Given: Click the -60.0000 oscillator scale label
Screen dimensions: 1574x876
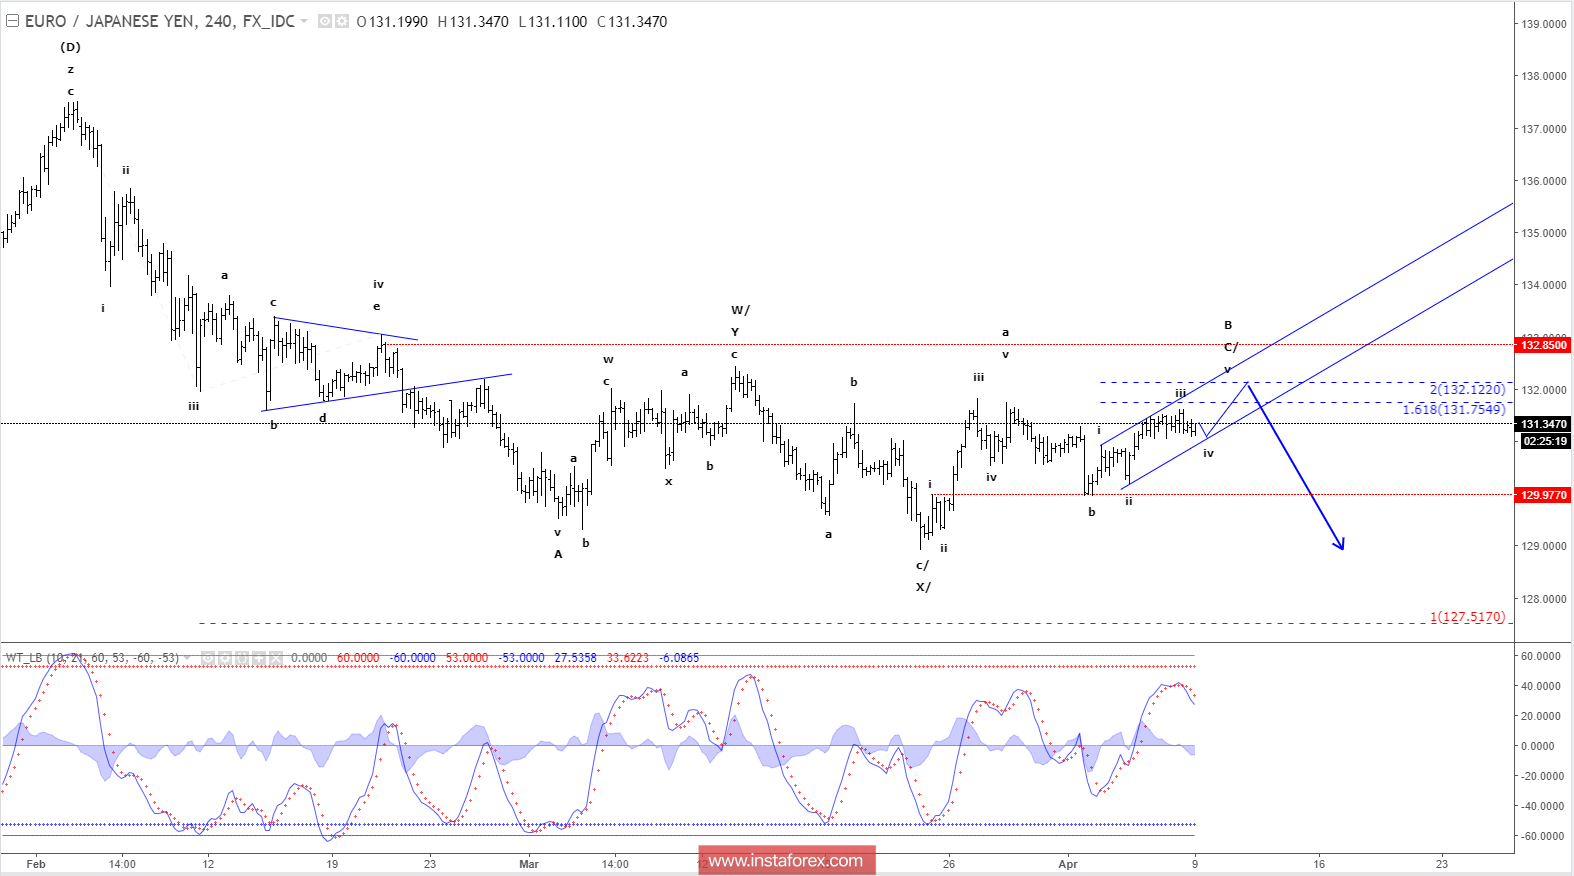Looking at the screenshot, I should [x=1541, y=836].
